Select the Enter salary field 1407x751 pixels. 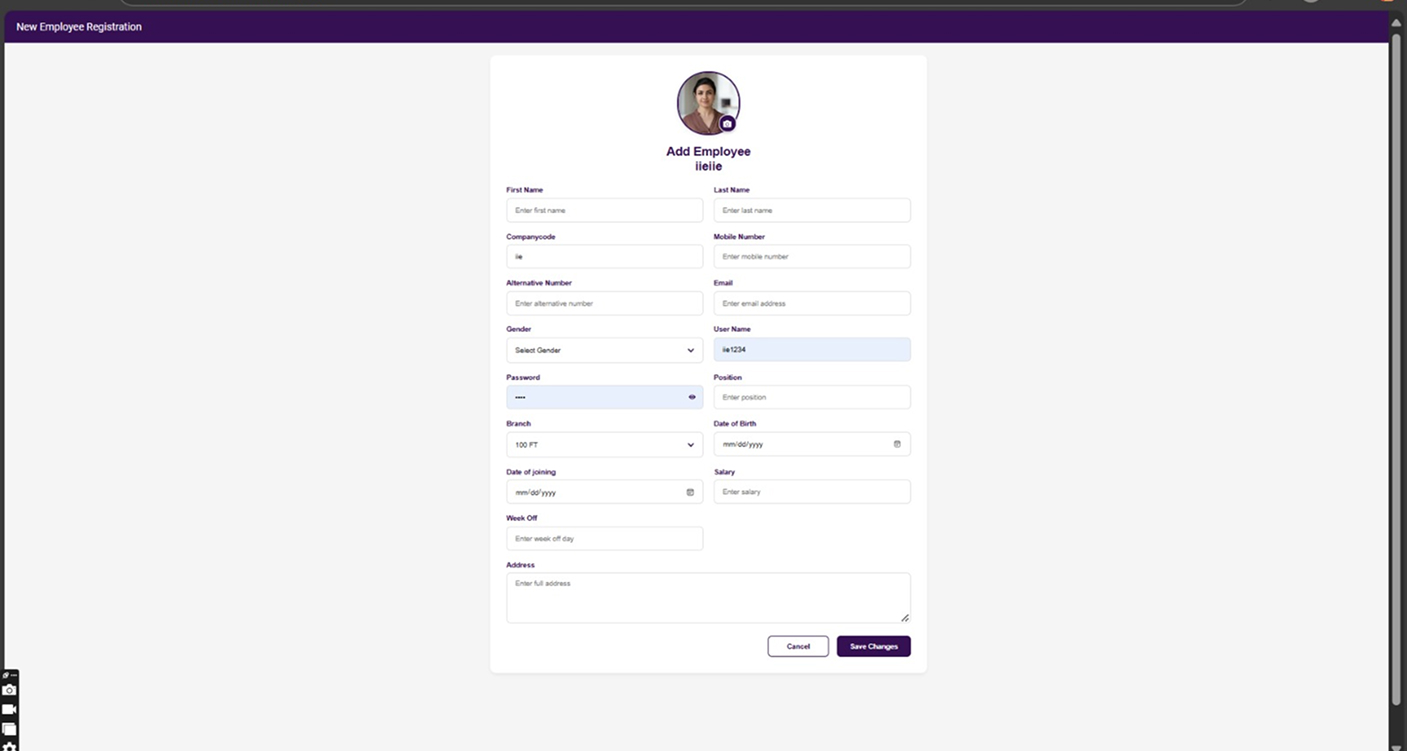pyautogui.click(x=811, y=492)
